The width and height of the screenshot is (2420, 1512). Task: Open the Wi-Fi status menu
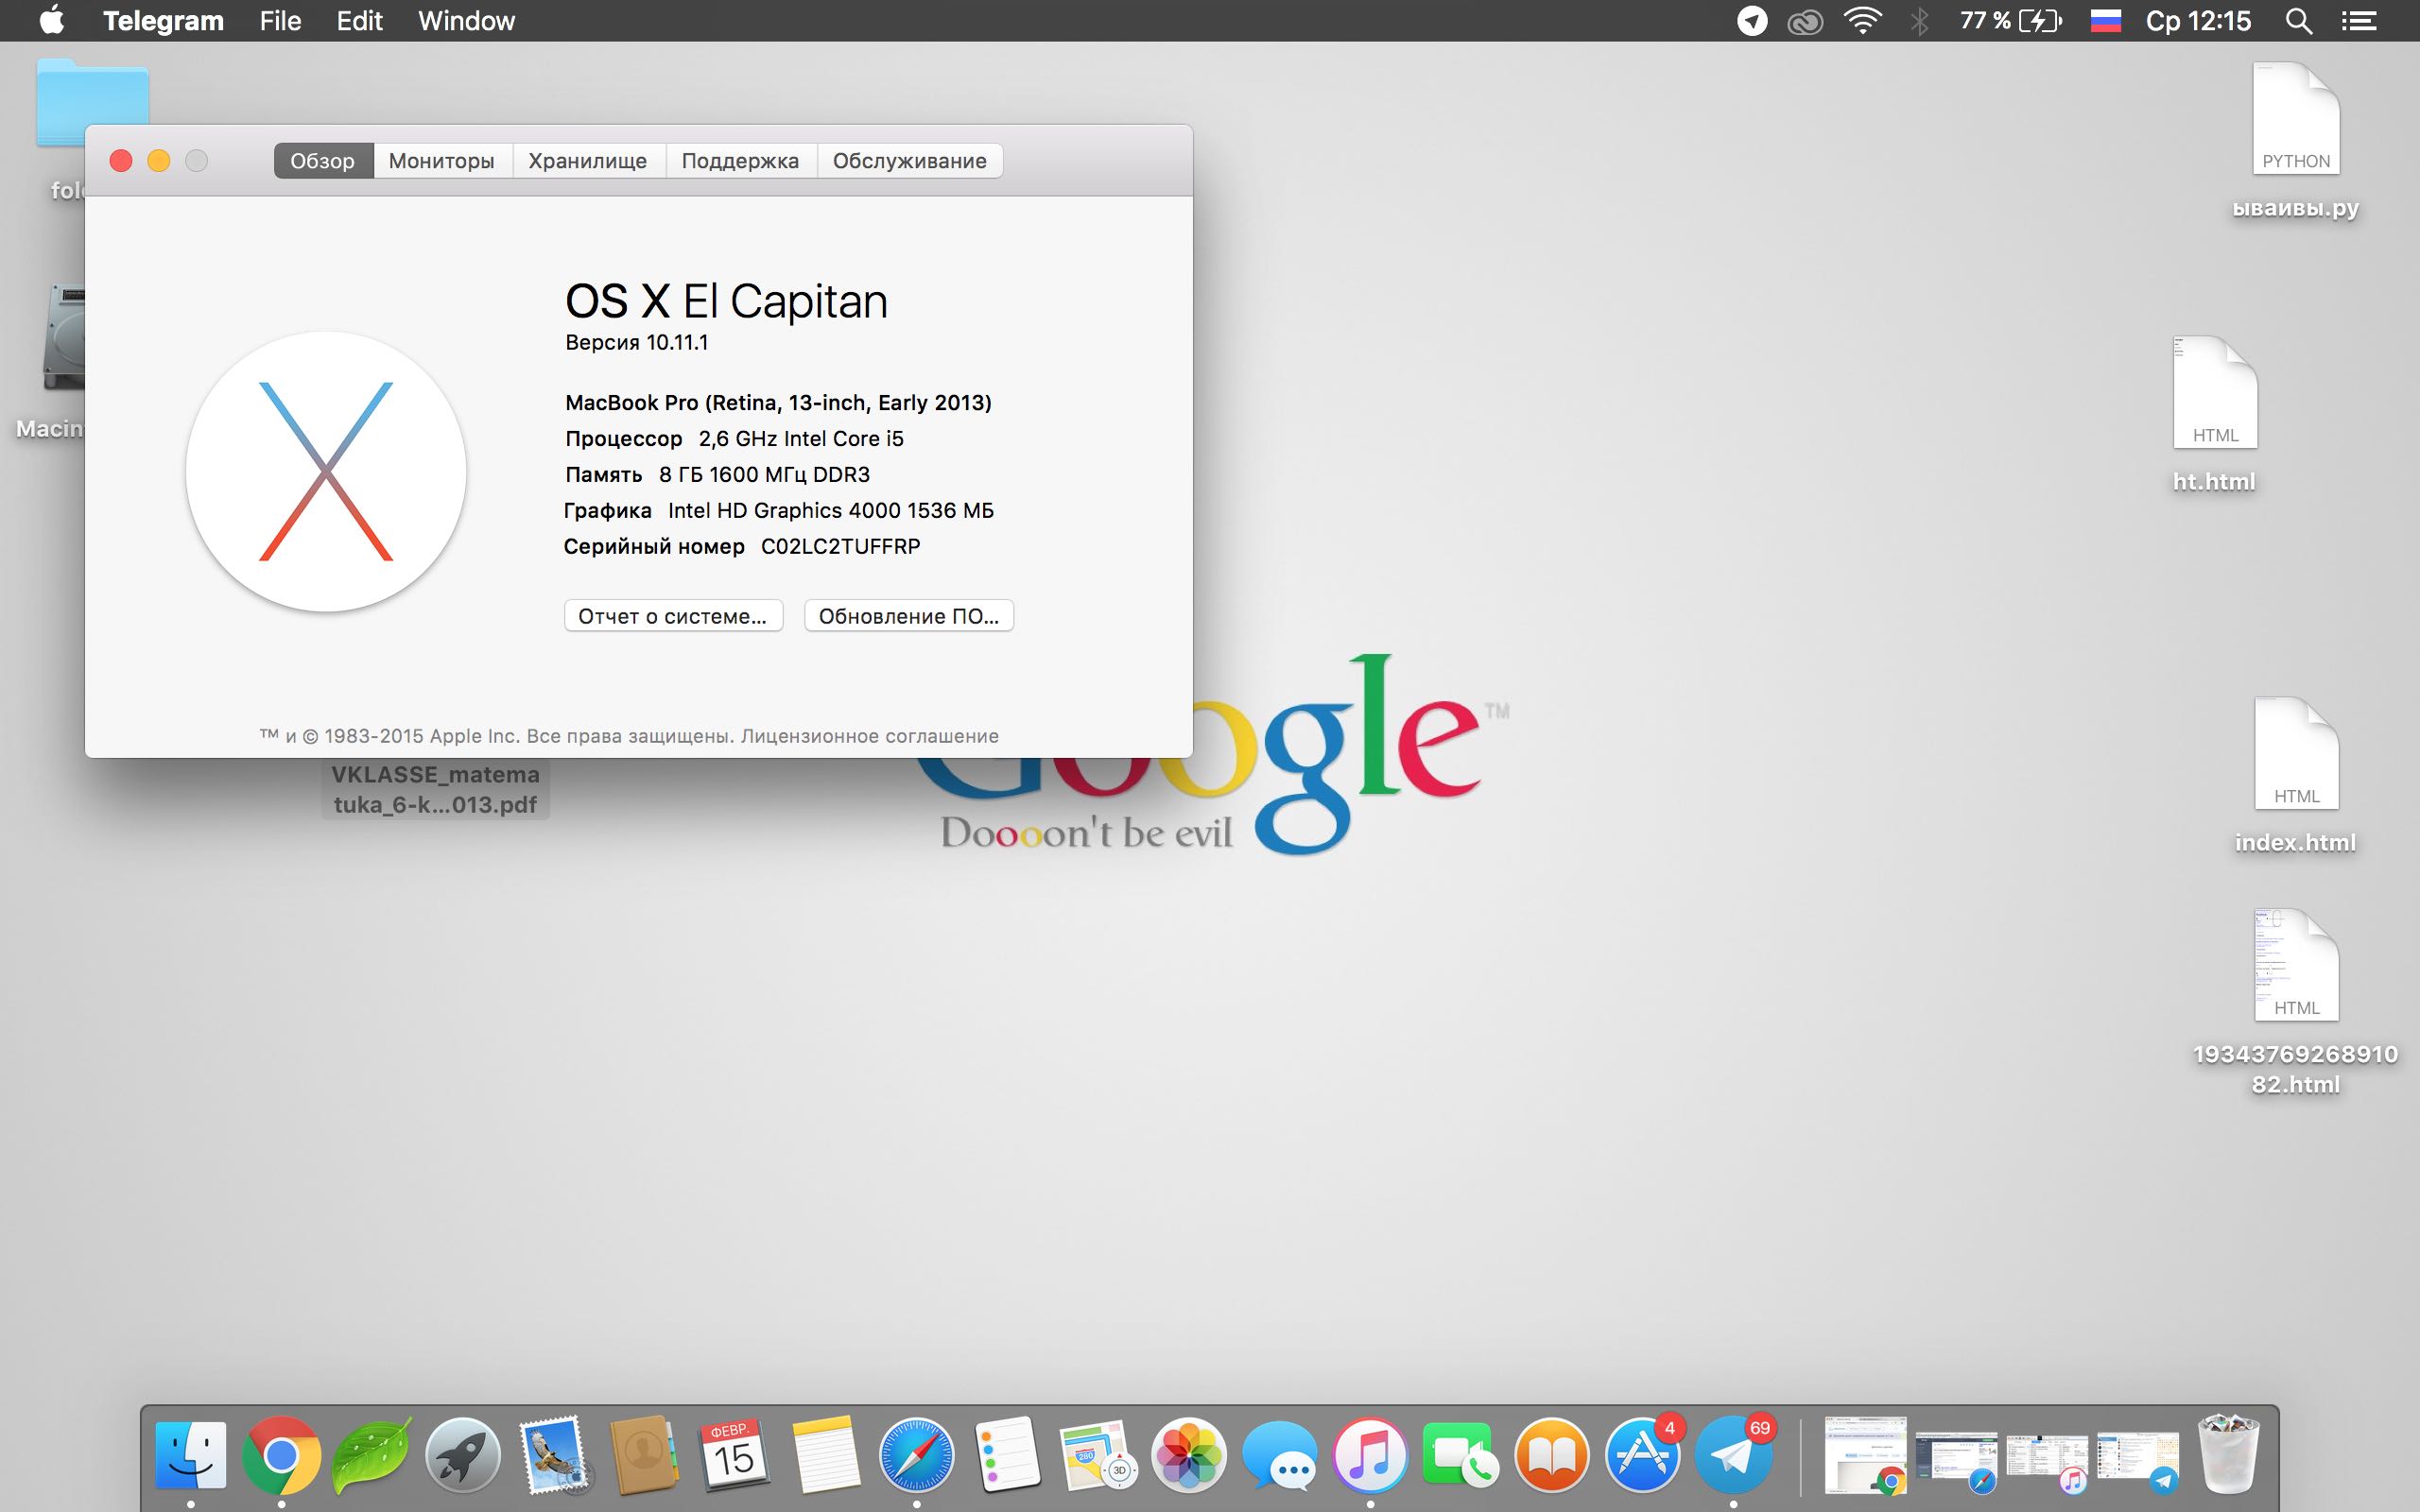1862,21
